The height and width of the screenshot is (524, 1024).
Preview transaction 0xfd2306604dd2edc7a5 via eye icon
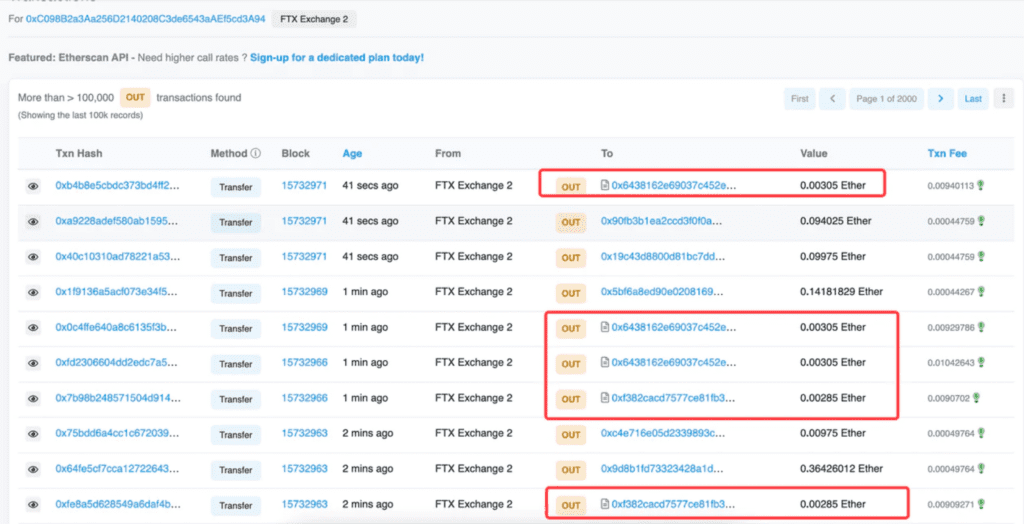click(x=33, y=363)
